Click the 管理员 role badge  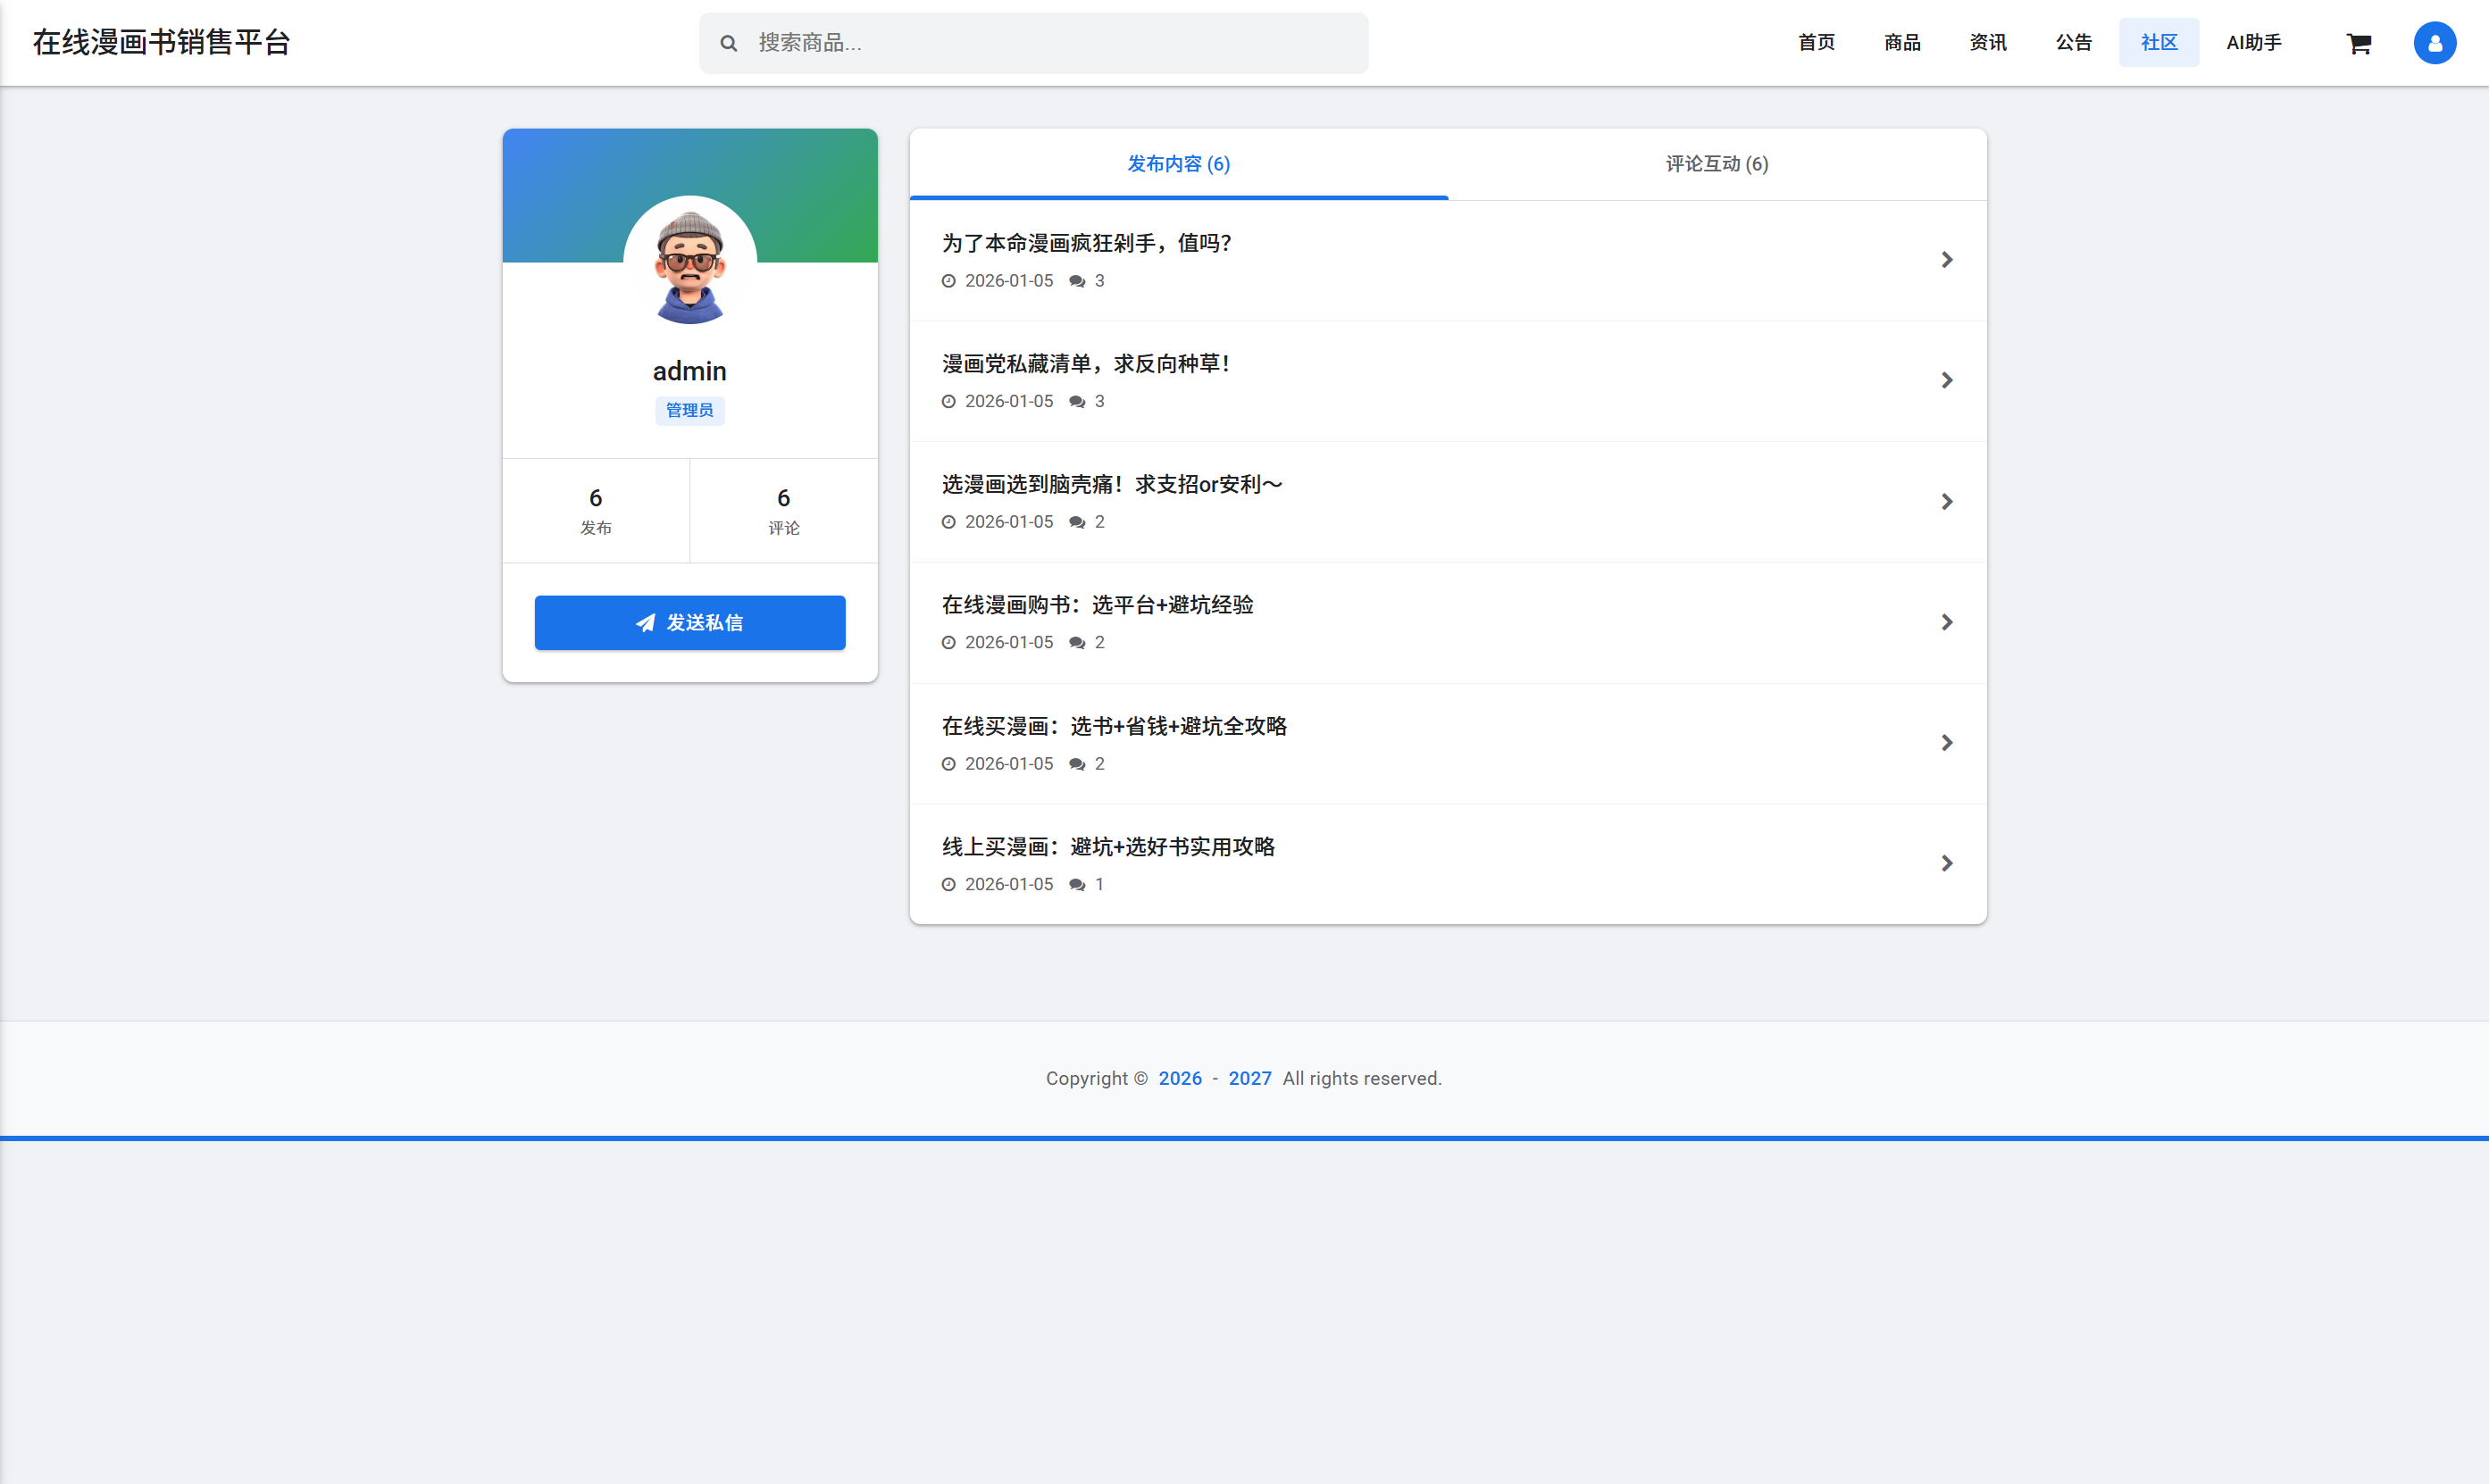coord(690,410)
